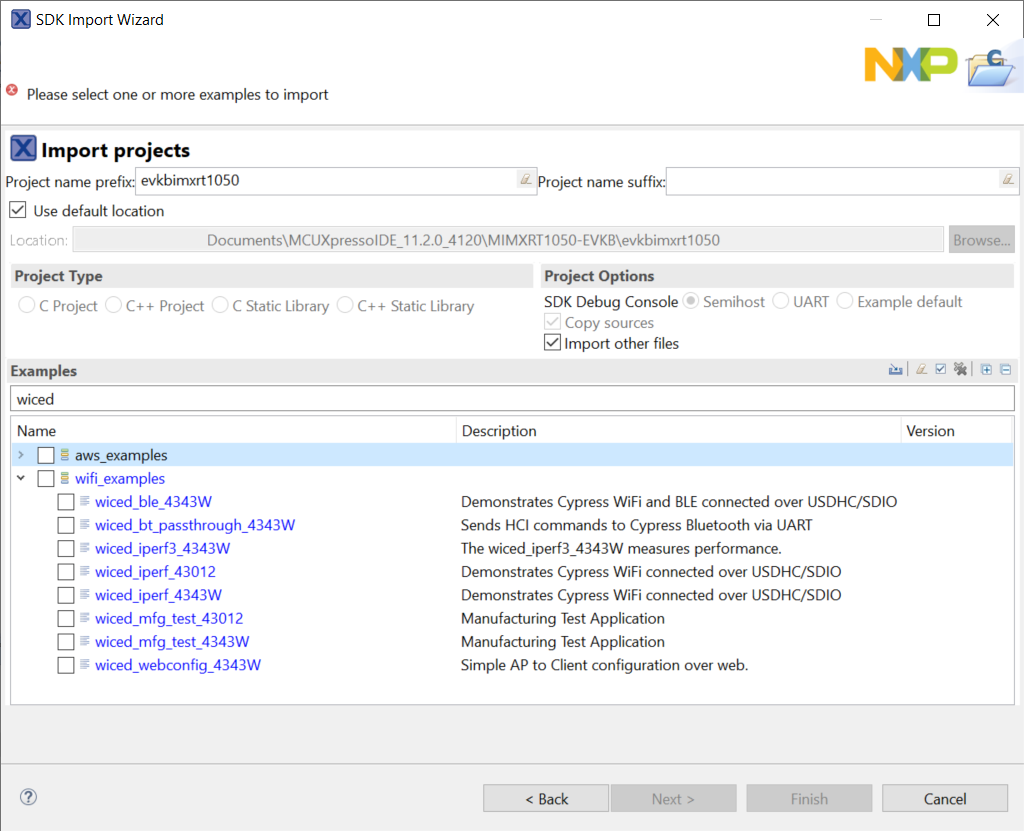This screenshot has height=831, width=1024.
Task: Open the wiced_webconfig_4343W example link
Action: click(177, 664)
